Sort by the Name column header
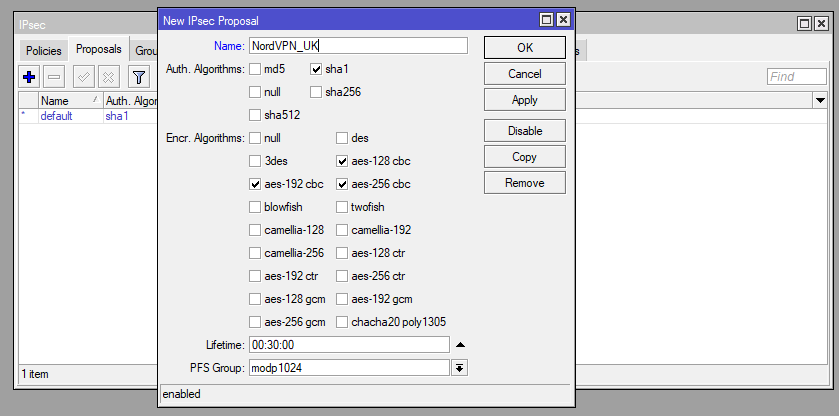 tap(71, 100)
